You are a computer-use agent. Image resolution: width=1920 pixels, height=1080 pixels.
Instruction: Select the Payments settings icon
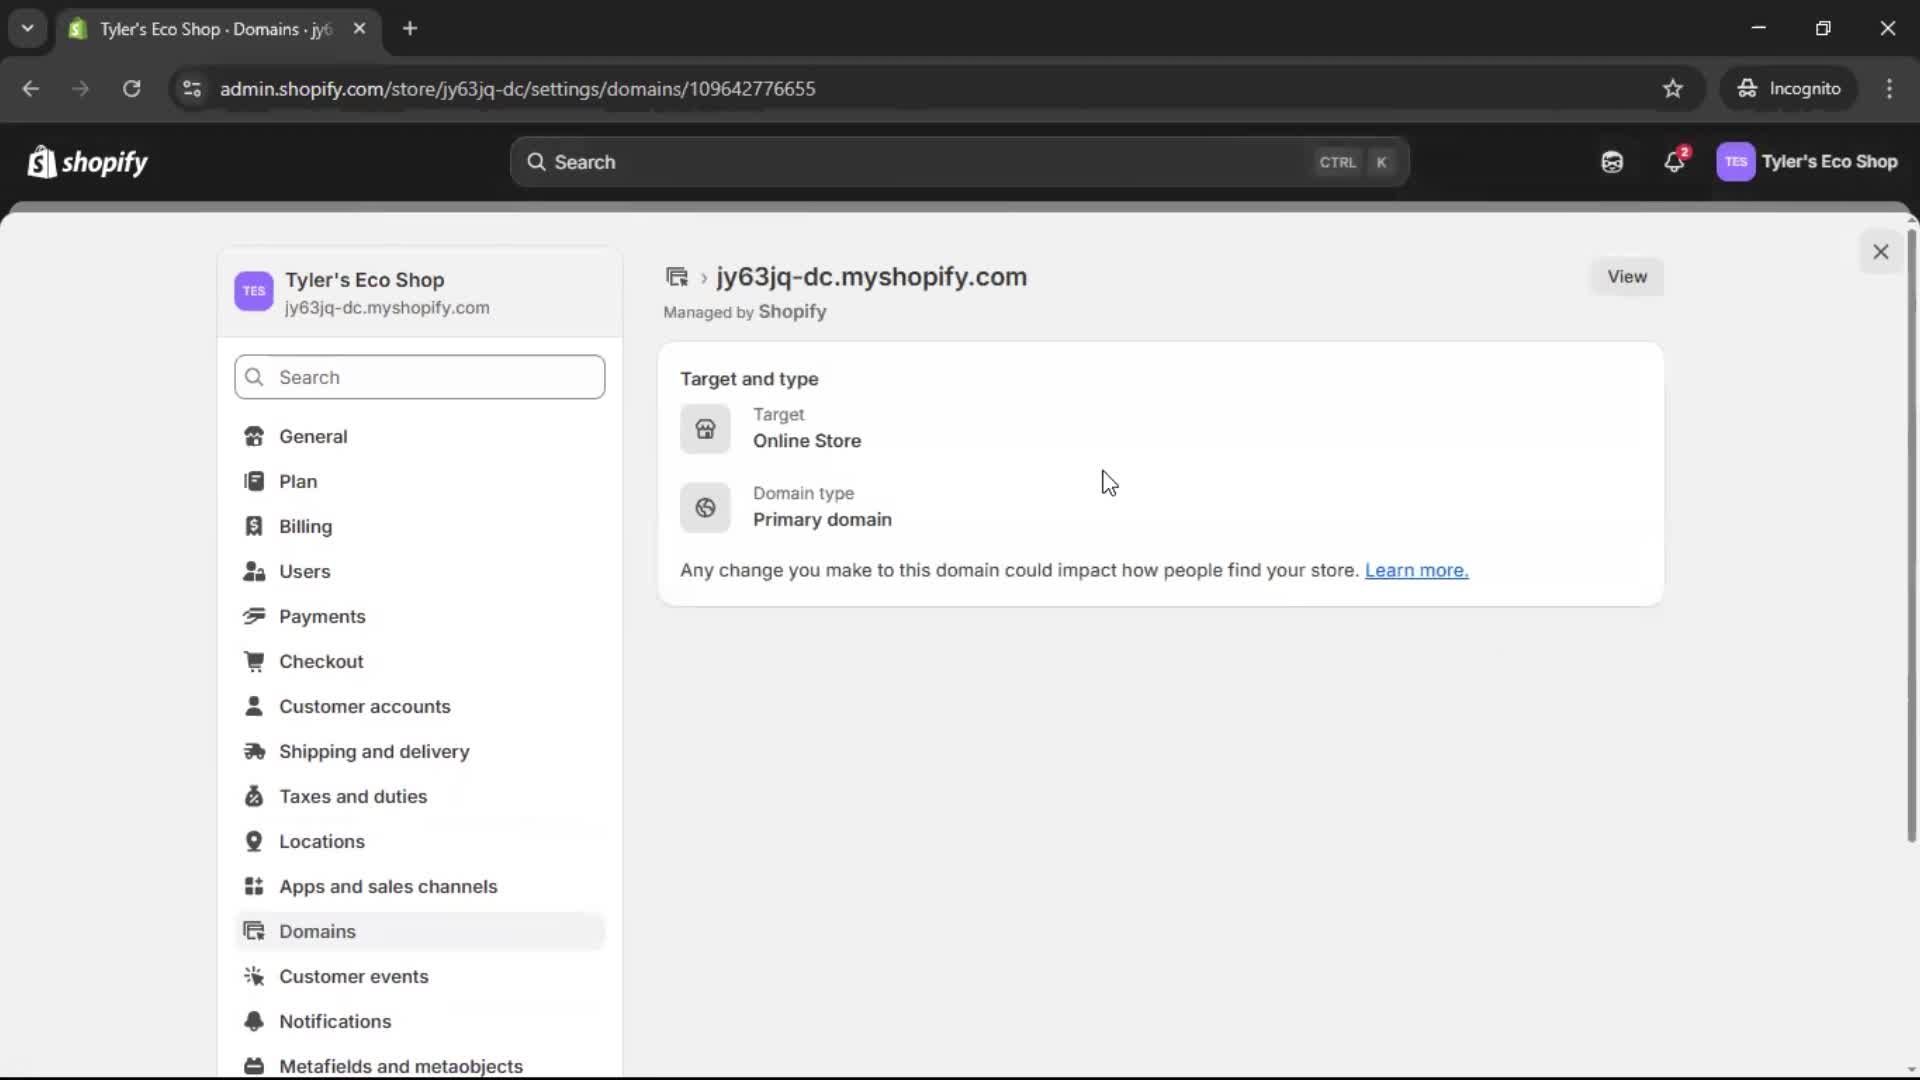click(254, 617)
